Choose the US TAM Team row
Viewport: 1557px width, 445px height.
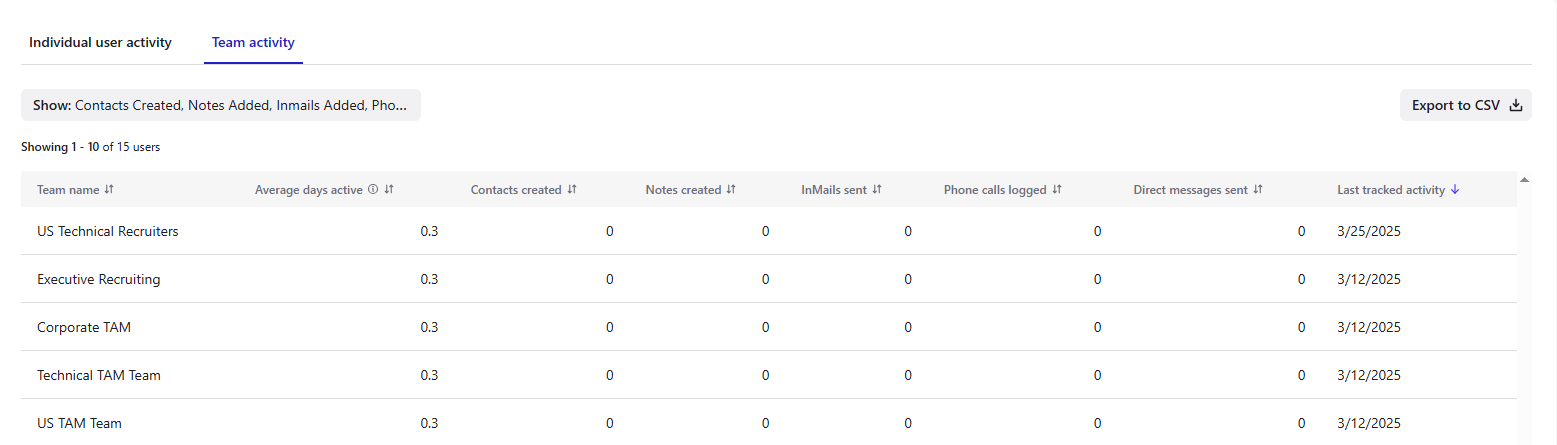click(769, 422)
